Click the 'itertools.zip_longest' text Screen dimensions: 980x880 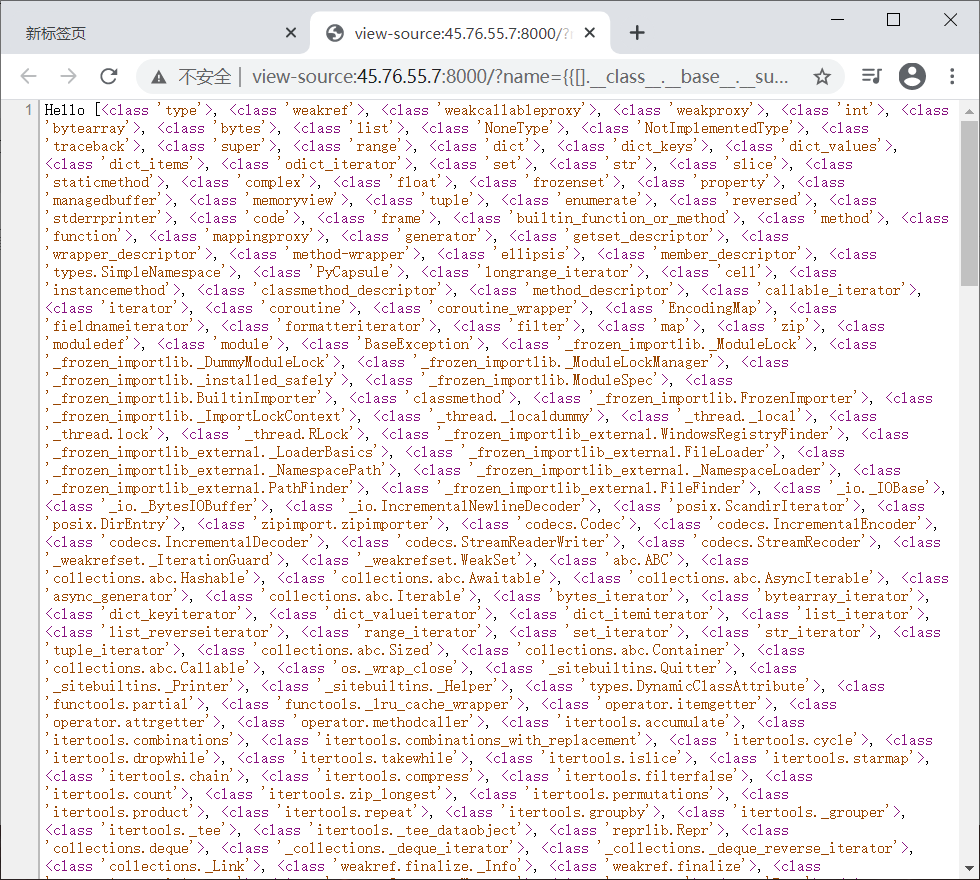click(x=353, y=794)
